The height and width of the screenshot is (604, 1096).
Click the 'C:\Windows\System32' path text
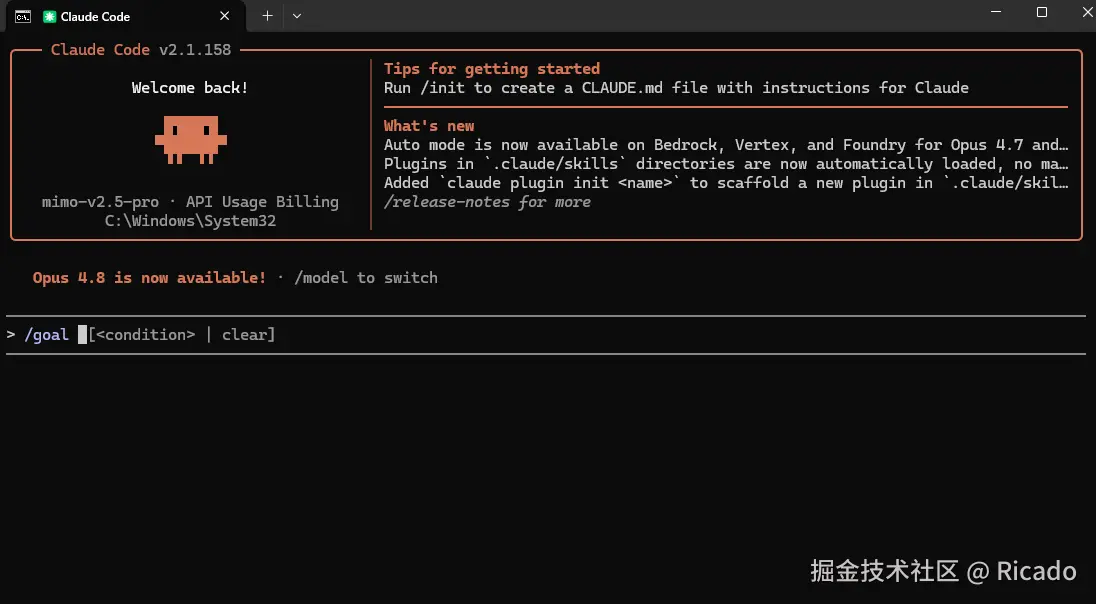pyautogui.click(x=190, y=221)
